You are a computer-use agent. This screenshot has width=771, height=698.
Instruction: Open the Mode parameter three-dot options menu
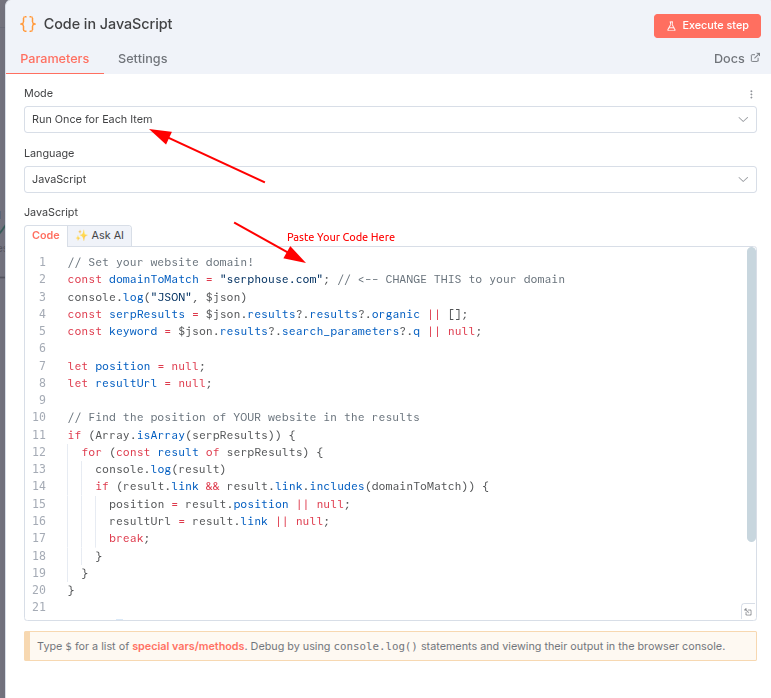tap(751, 94)
